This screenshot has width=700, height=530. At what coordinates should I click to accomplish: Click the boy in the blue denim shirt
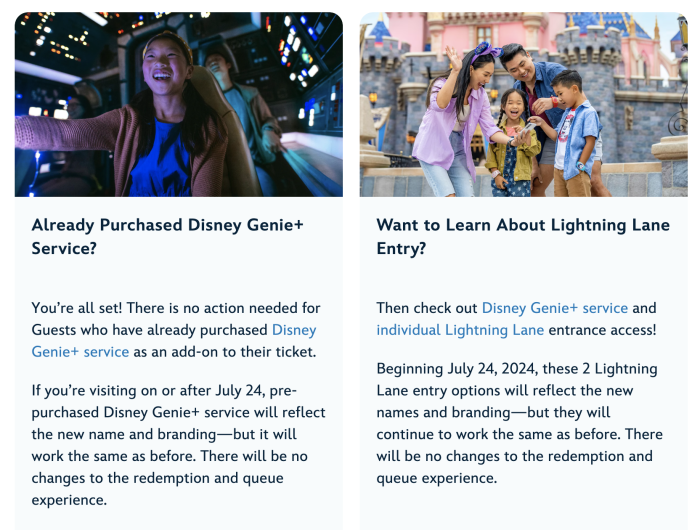click(576, 134)
